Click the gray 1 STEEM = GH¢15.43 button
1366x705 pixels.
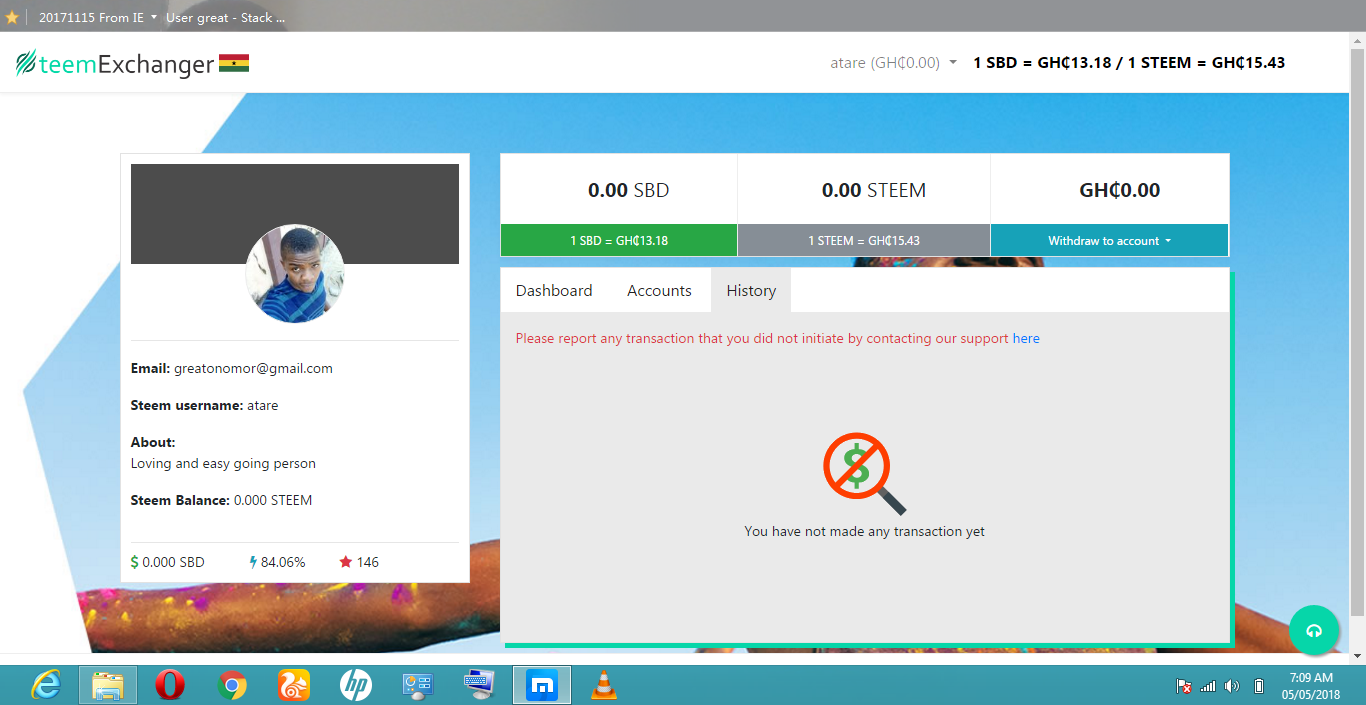pyautogui.click(x=862, y=240)
